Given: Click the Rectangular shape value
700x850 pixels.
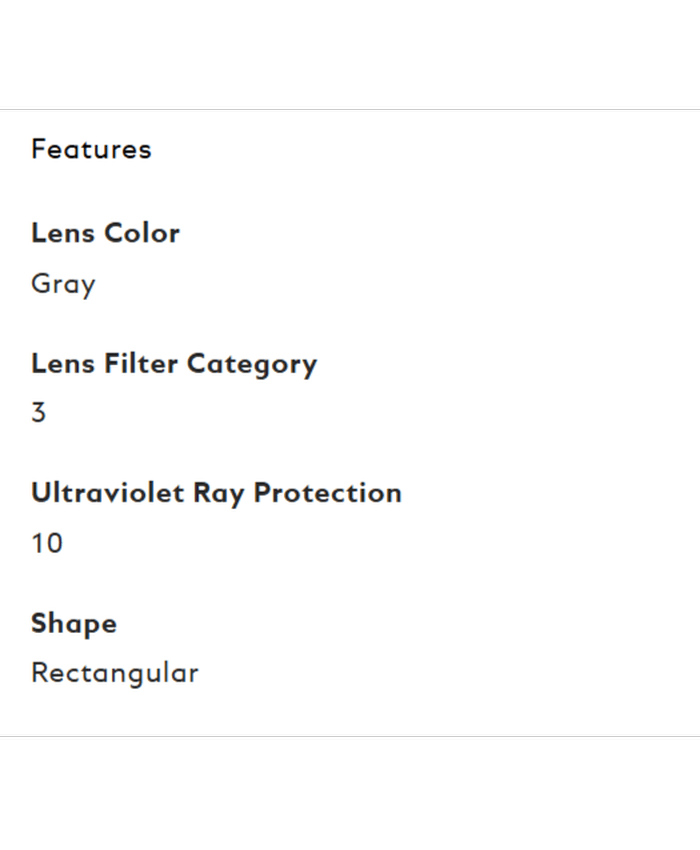Looking at the screenshot, I should point(114,672).
